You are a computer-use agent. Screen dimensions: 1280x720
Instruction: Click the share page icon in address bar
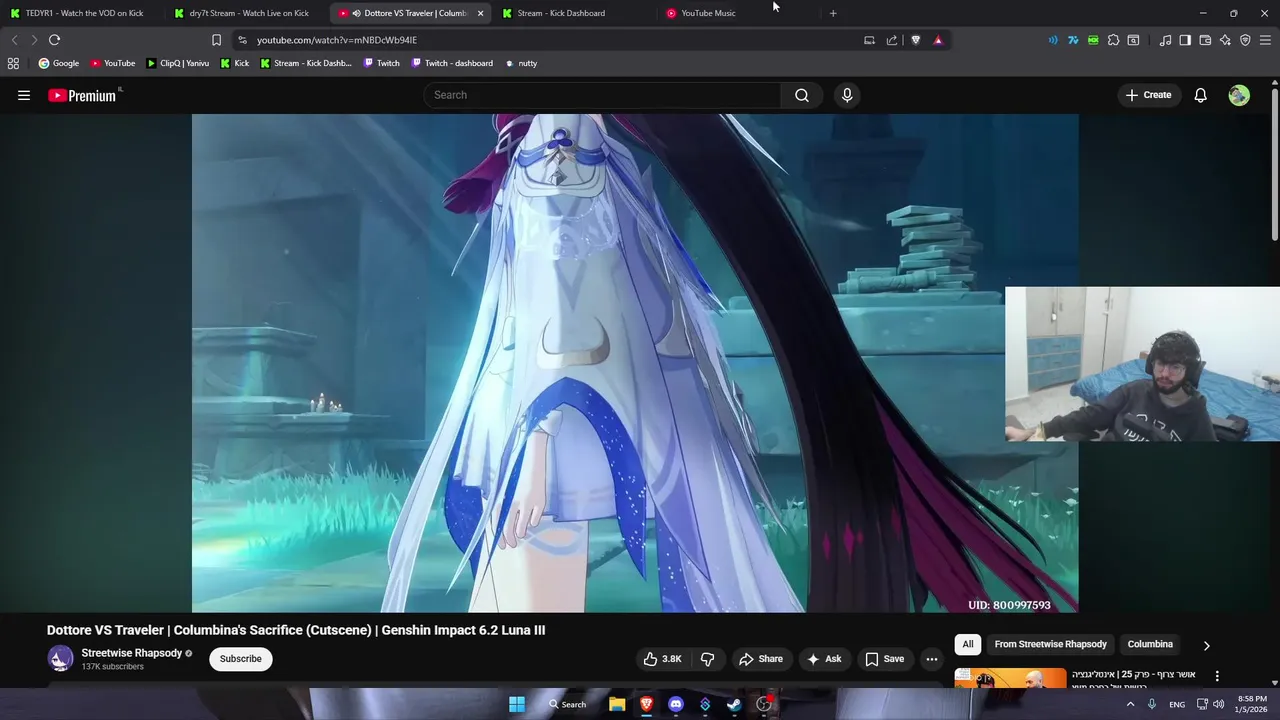892,40
